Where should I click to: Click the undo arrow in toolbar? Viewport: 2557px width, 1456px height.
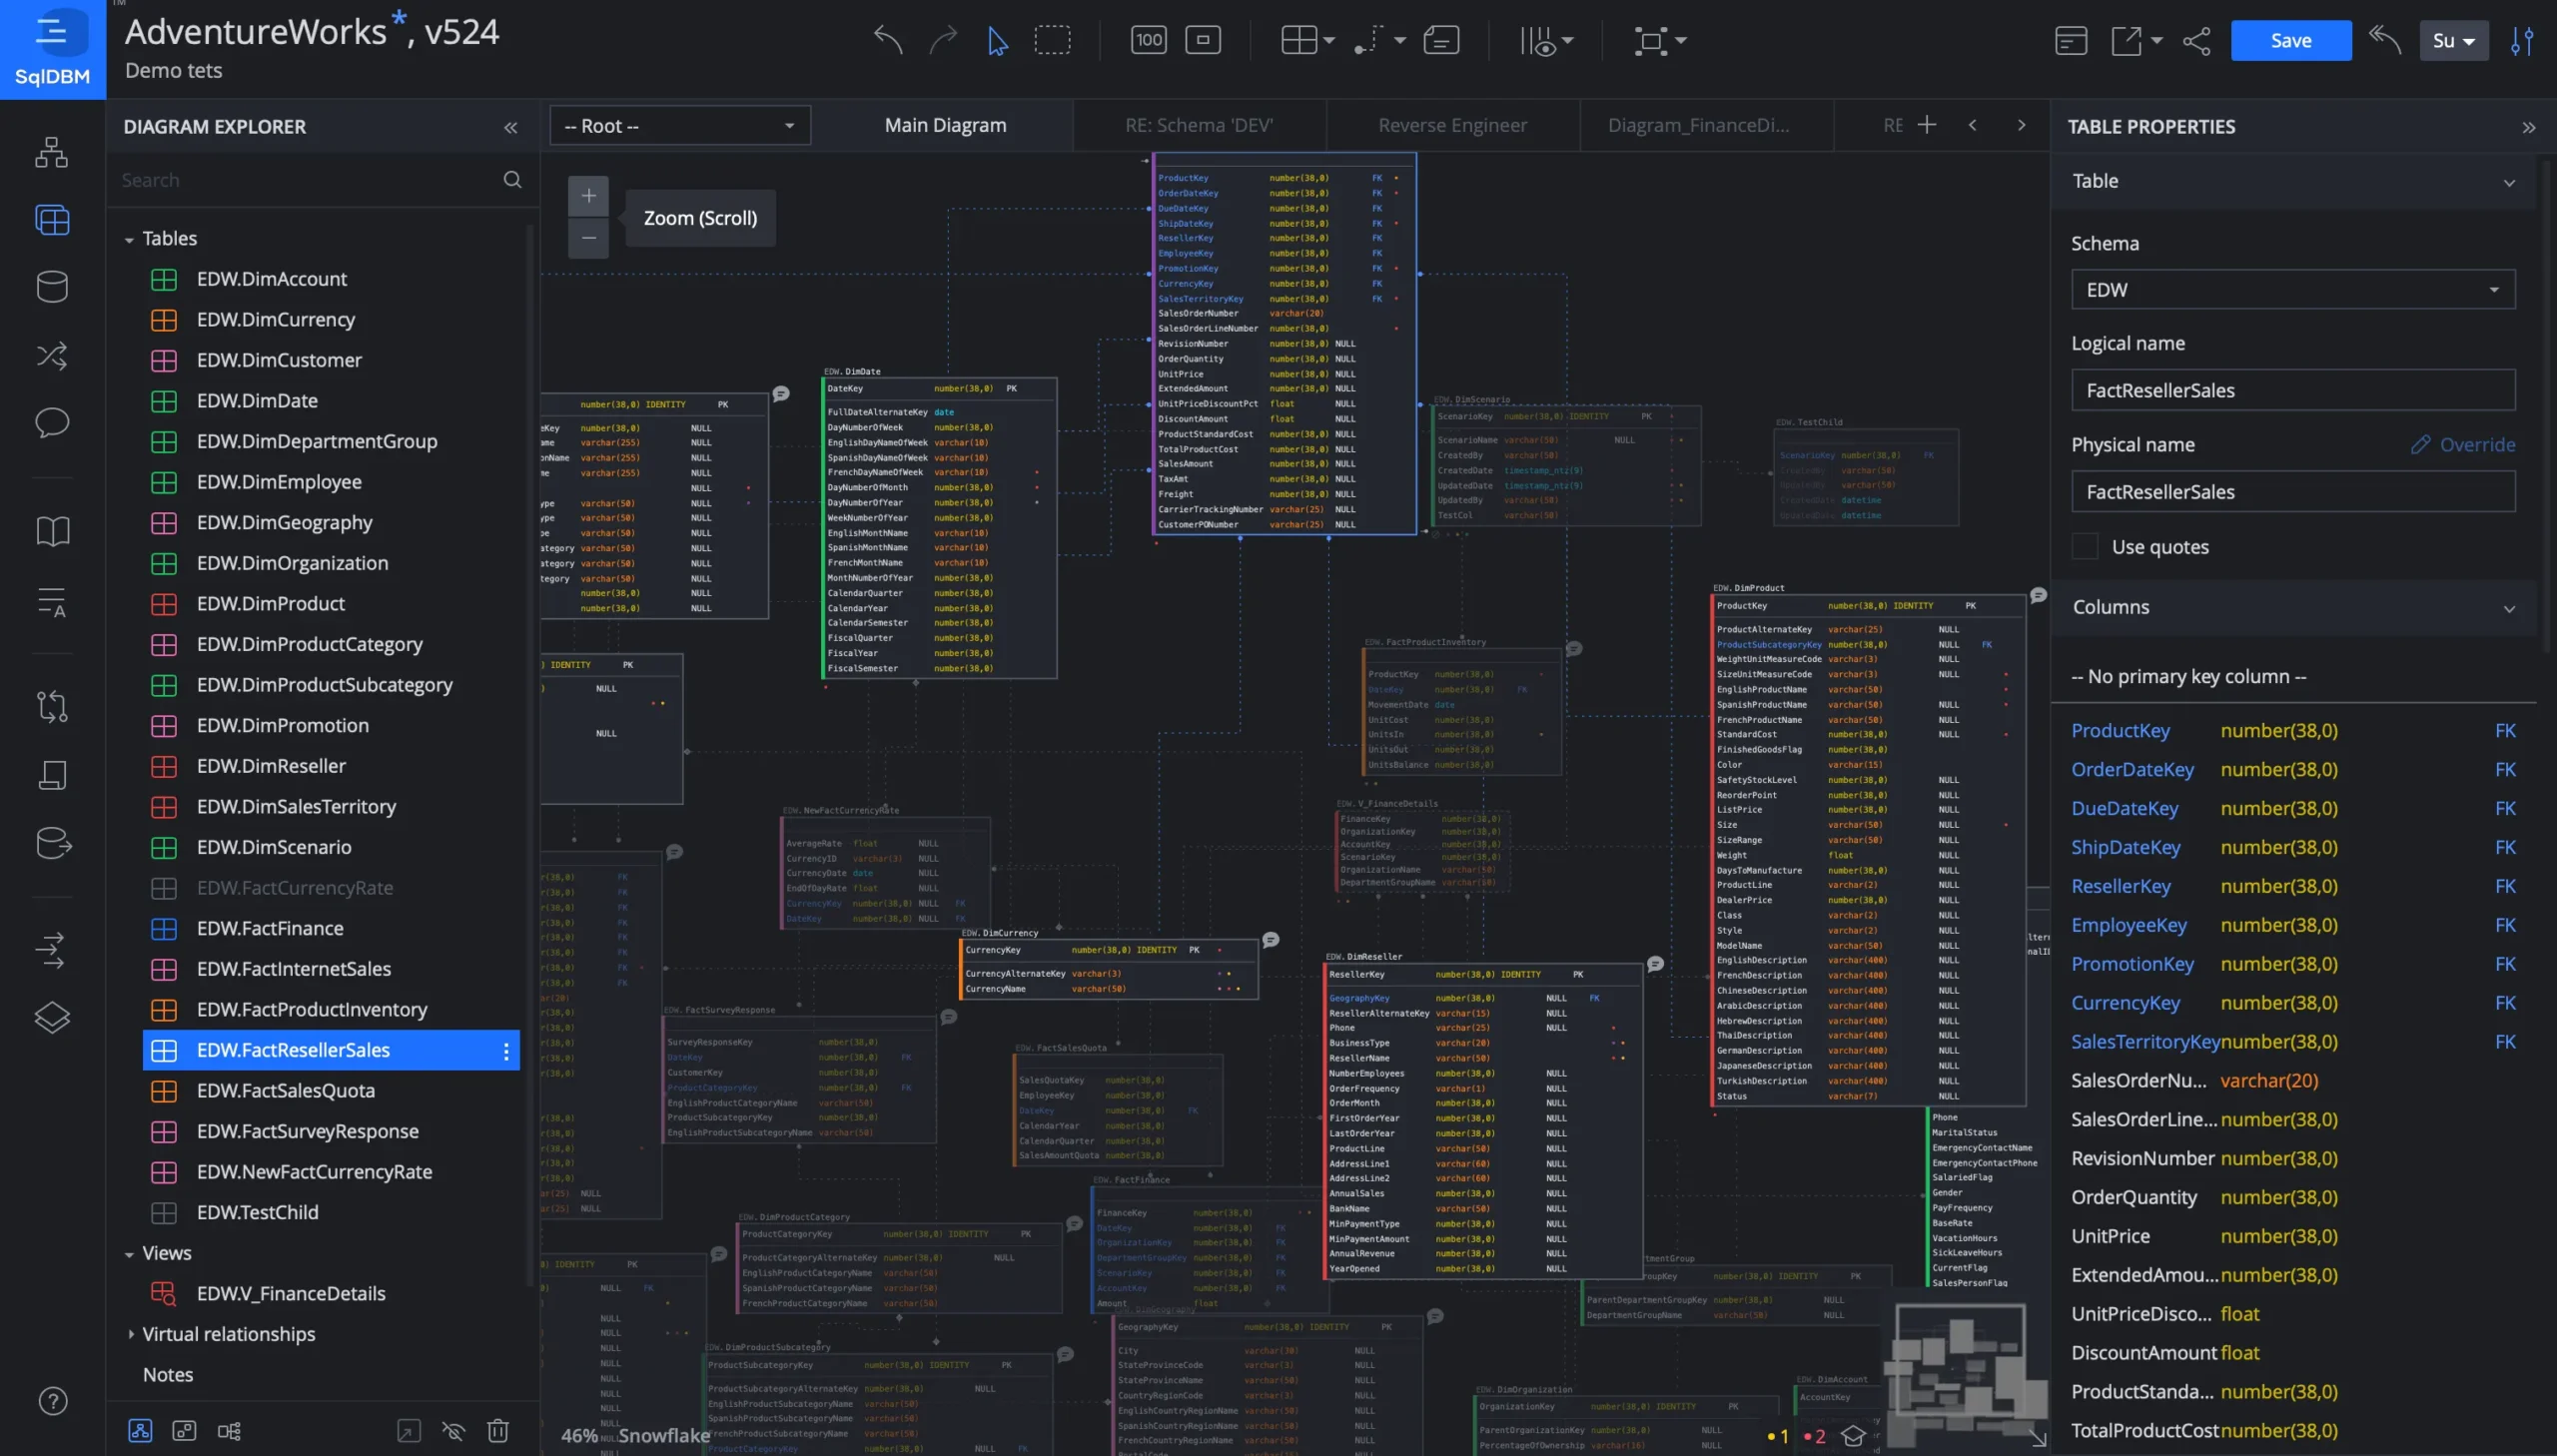tap(887, 40)
